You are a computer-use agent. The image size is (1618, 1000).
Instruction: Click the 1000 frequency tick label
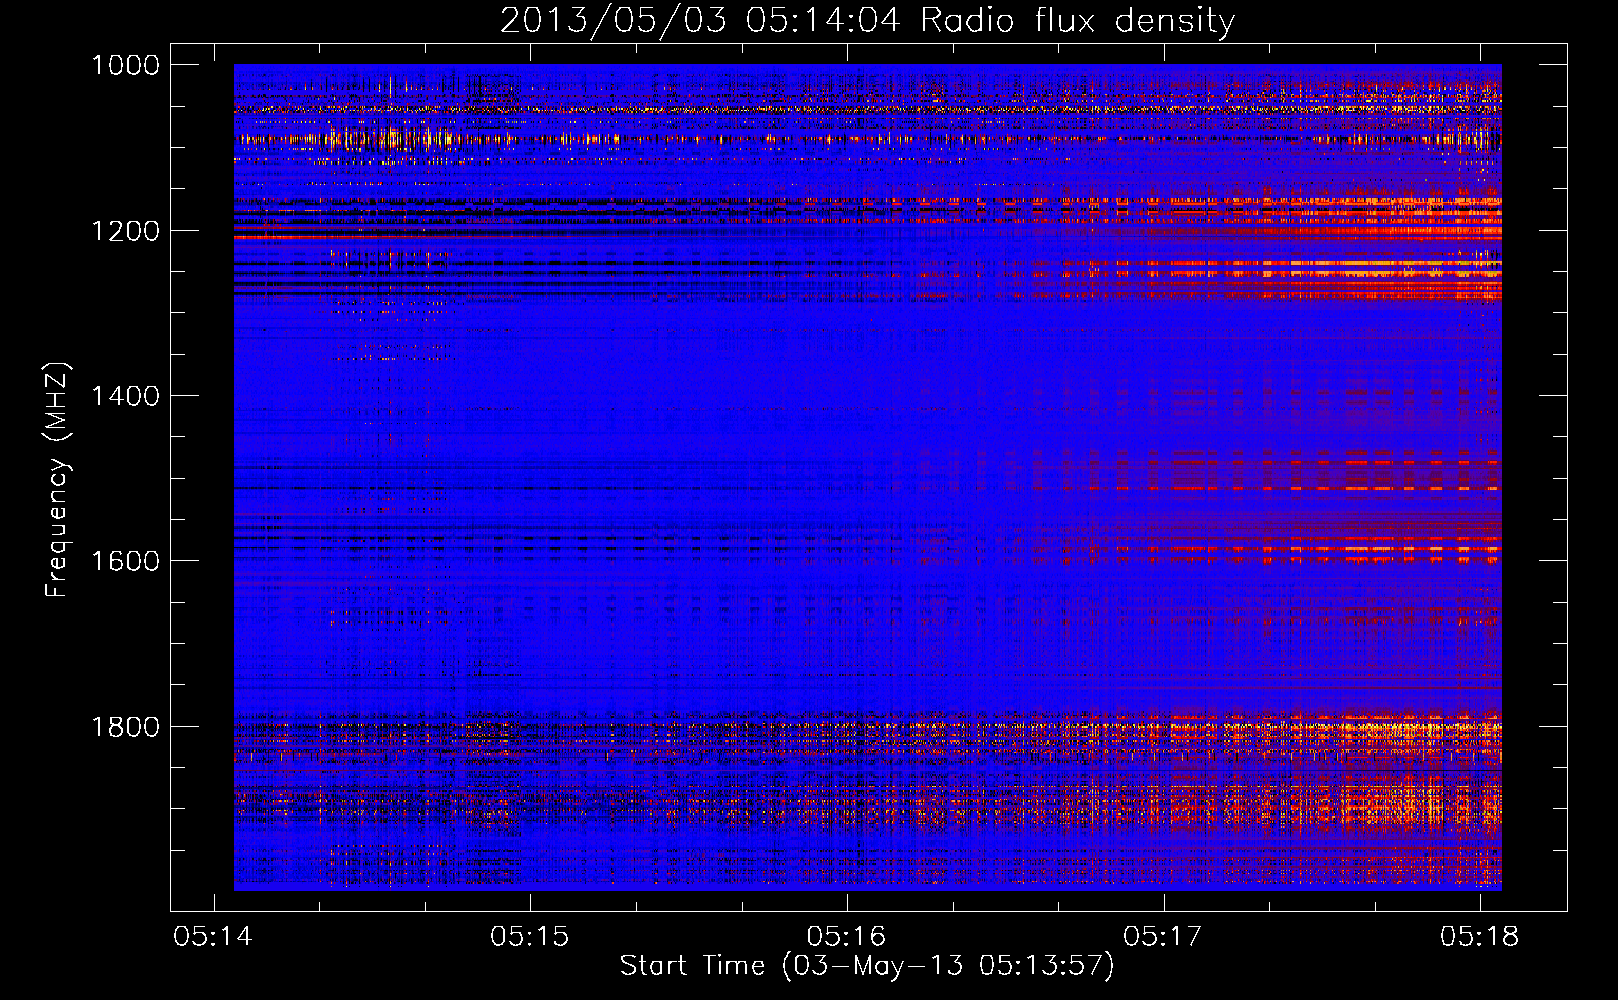click(x=126, y=65)
